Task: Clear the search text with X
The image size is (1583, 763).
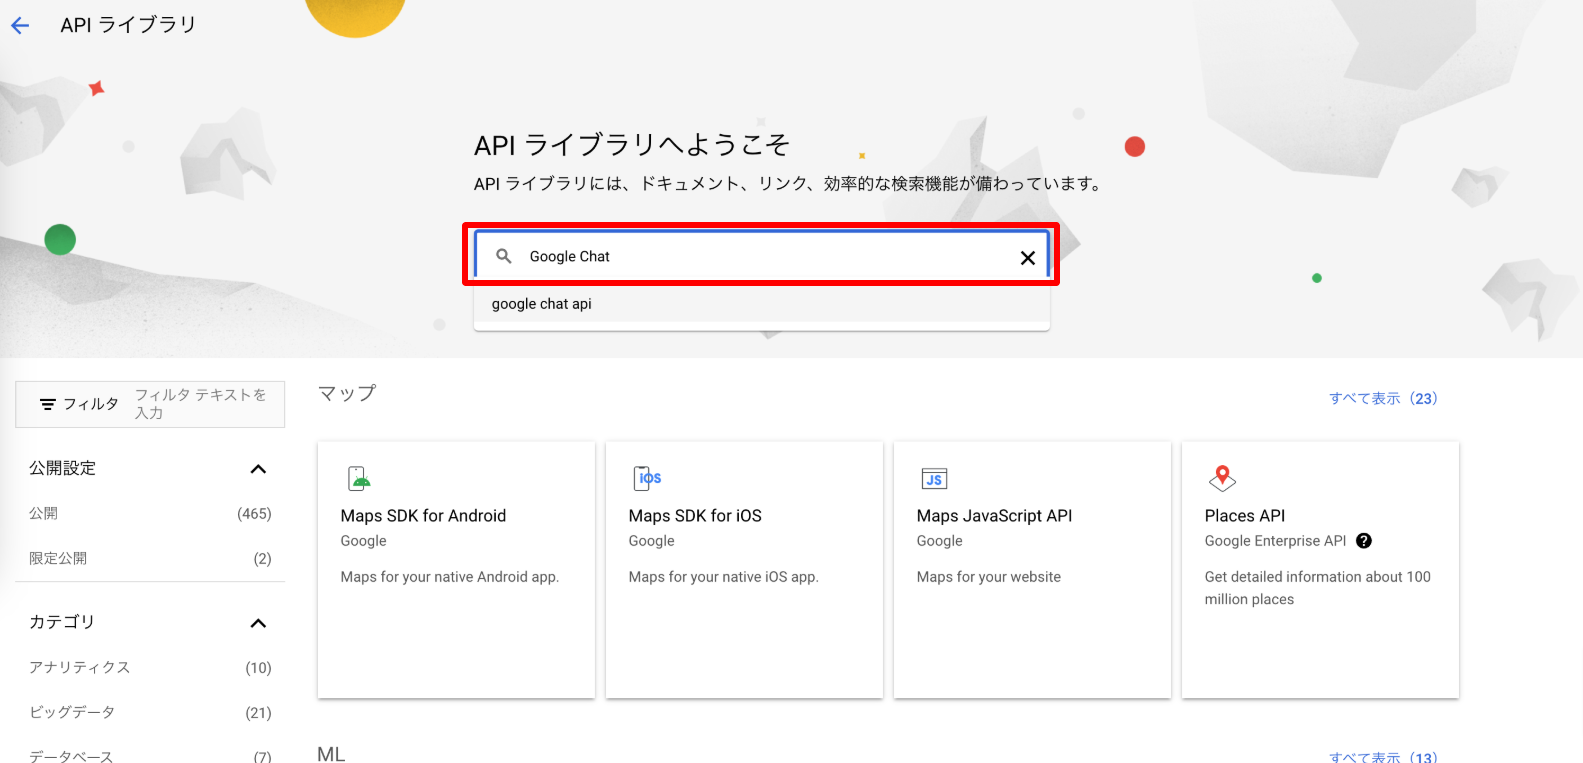Action: [x=1027, y=258]
